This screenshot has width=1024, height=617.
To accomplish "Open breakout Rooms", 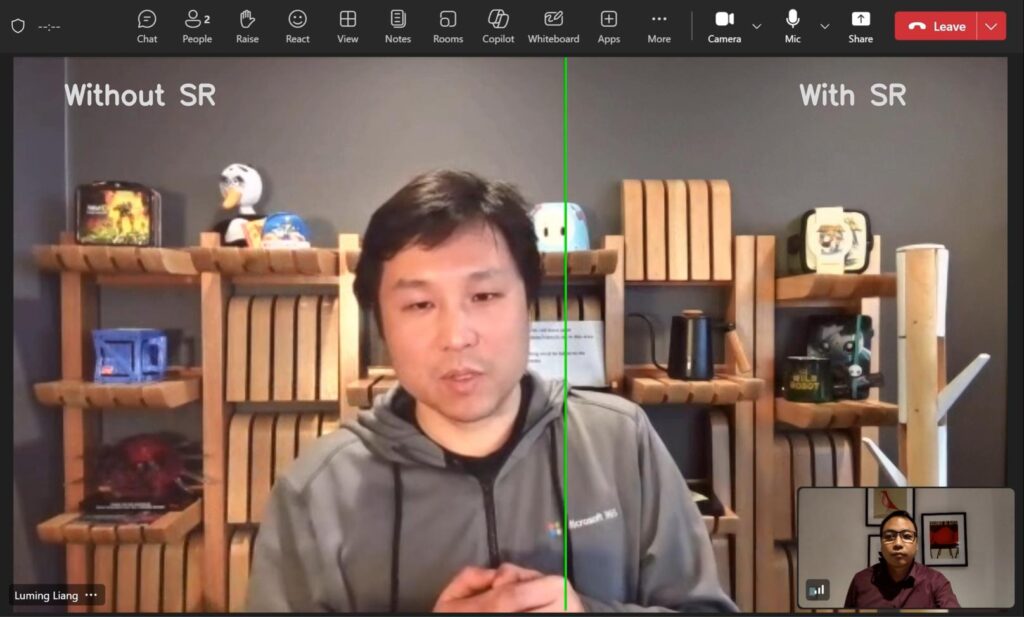I will [x=447, y=25].
